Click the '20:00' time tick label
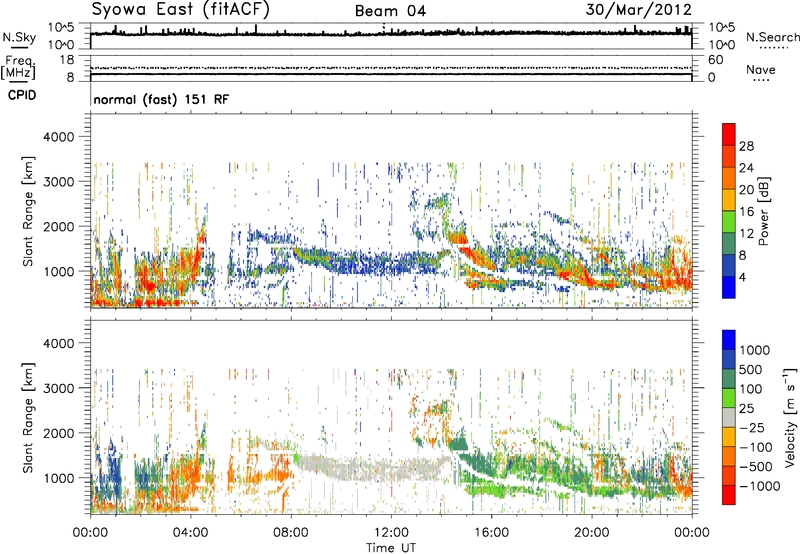The height and width of the screenshot is (554, 800). coord(591,533)
